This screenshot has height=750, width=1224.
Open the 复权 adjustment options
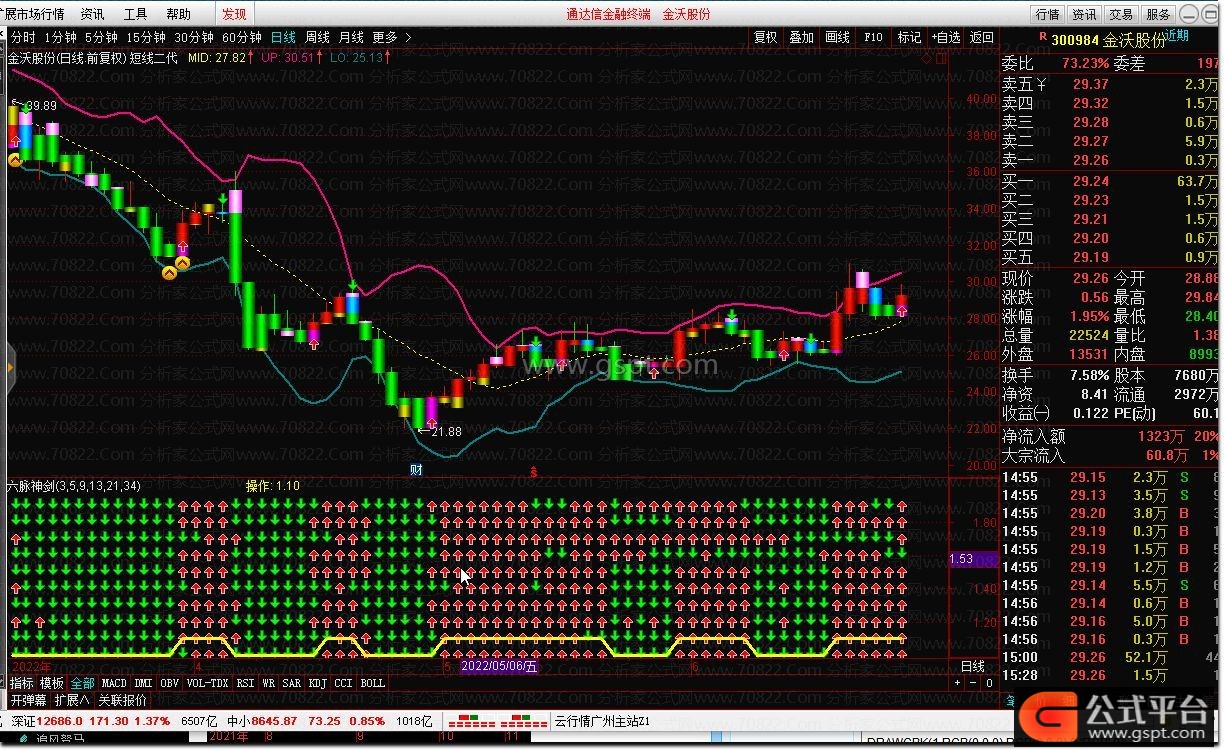click(x=766, y=37)
